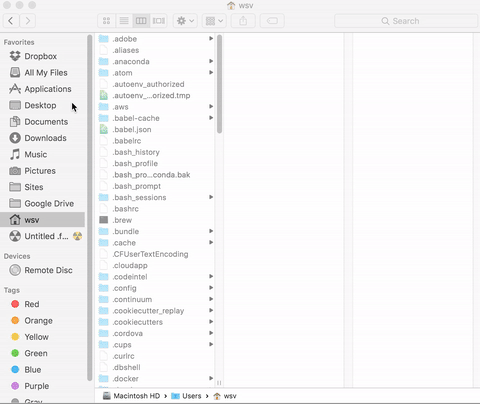Viewport: 480px width, 404px height.
Task: Select the wsv home sidebar item
Action: coord(42,220)
